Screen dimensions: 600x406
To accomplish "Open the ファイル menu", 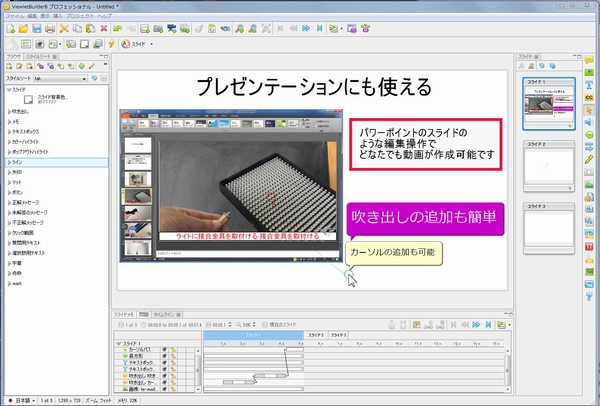I will [15, 16].
